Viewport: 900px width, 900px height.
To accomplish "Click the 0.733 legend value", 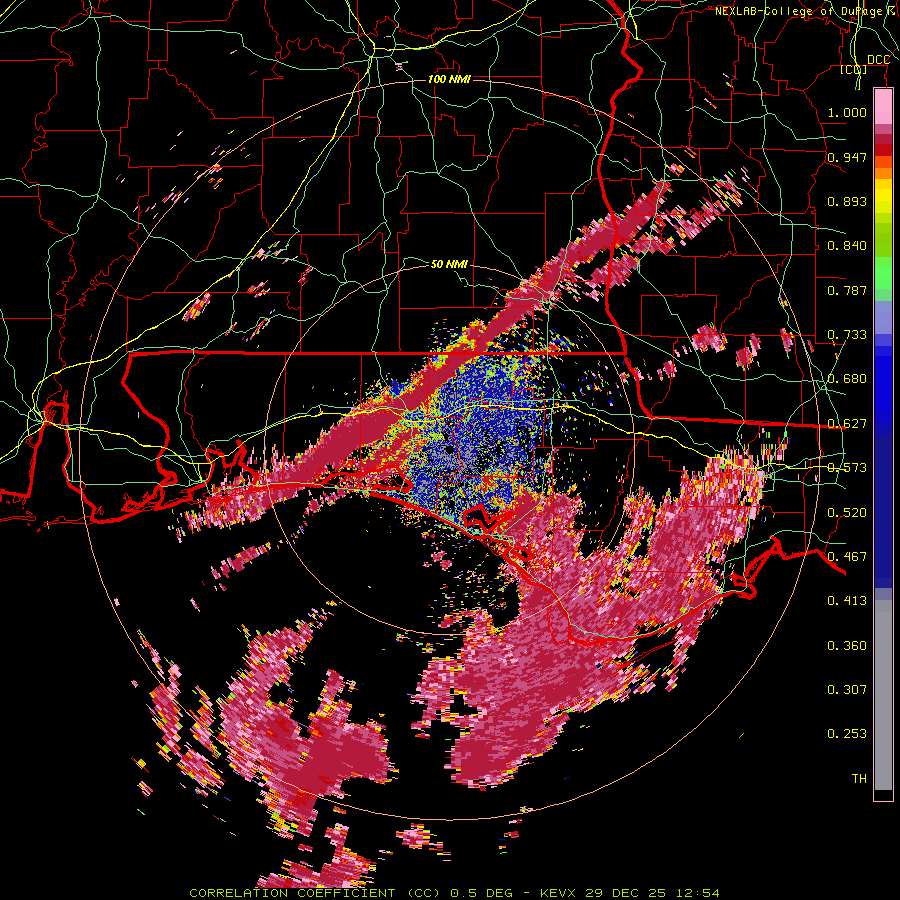I will (x=847, y=335).
